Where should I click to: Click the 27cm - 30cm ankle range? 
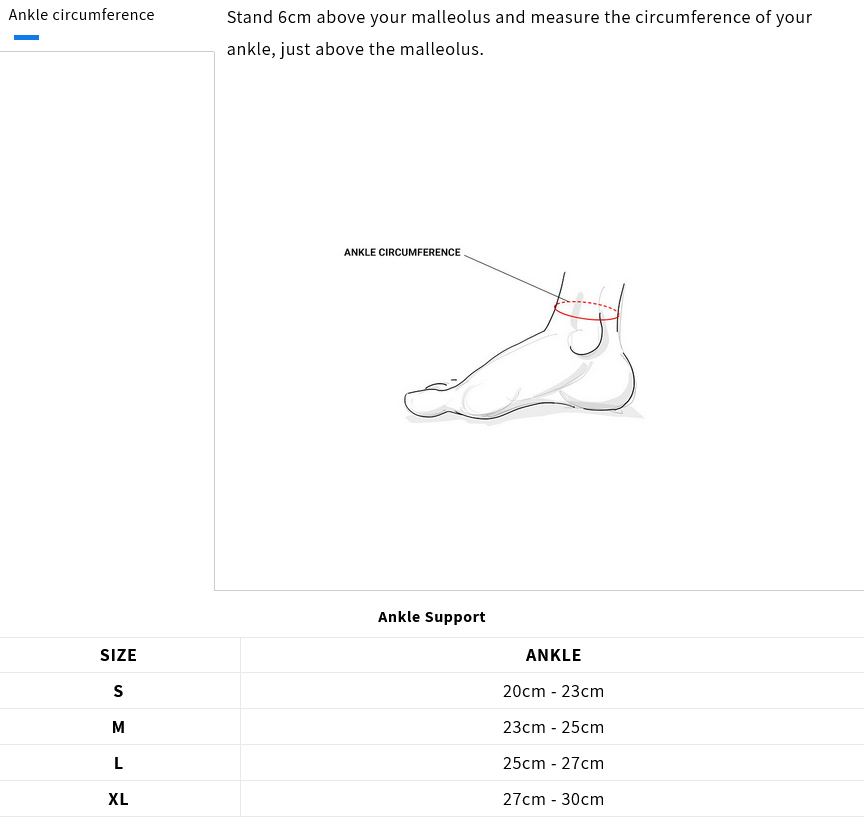coord(553,799)
